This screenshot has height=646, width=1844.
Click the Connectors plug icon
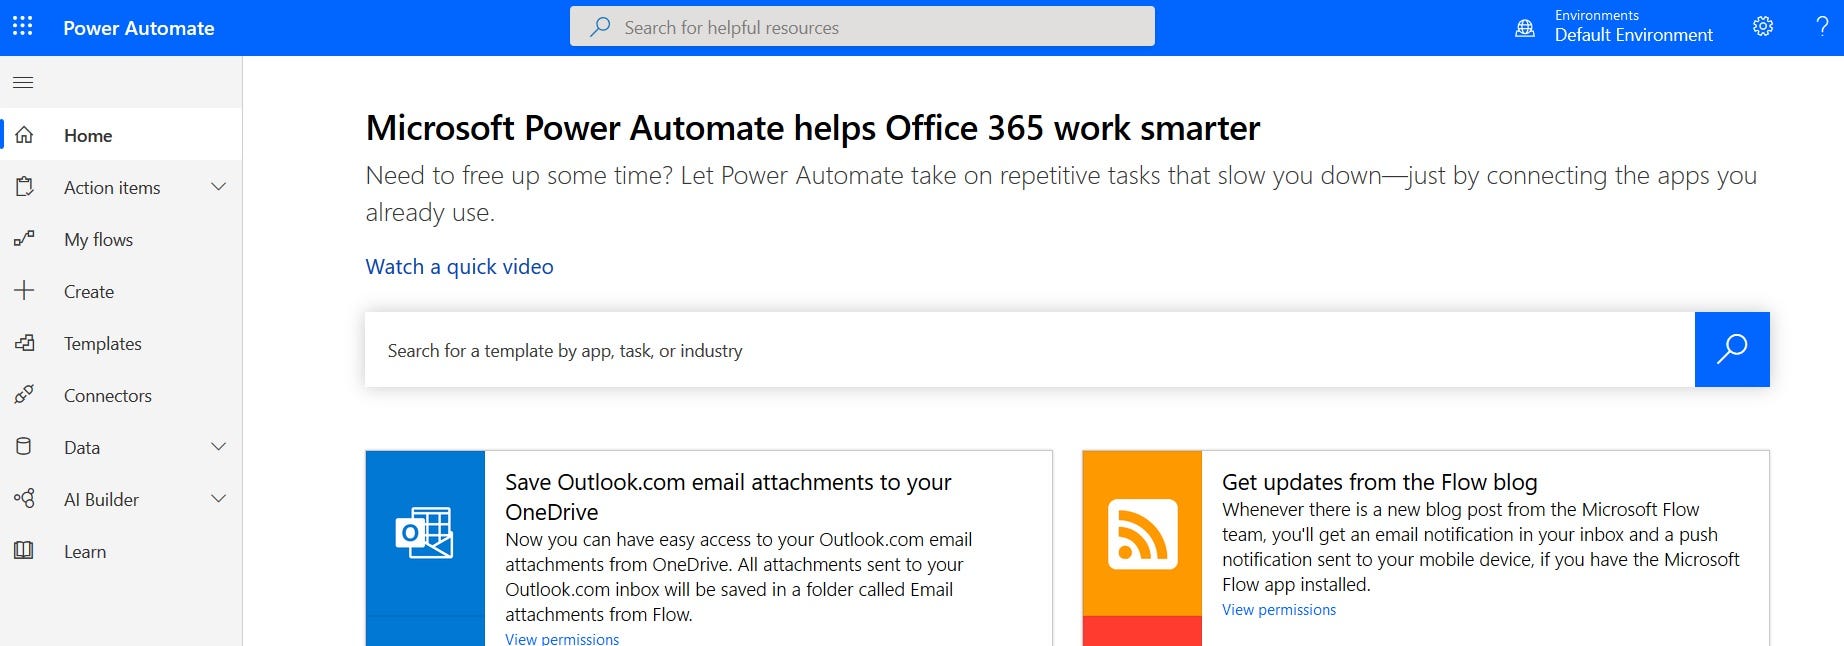click(x=24, y=395)
